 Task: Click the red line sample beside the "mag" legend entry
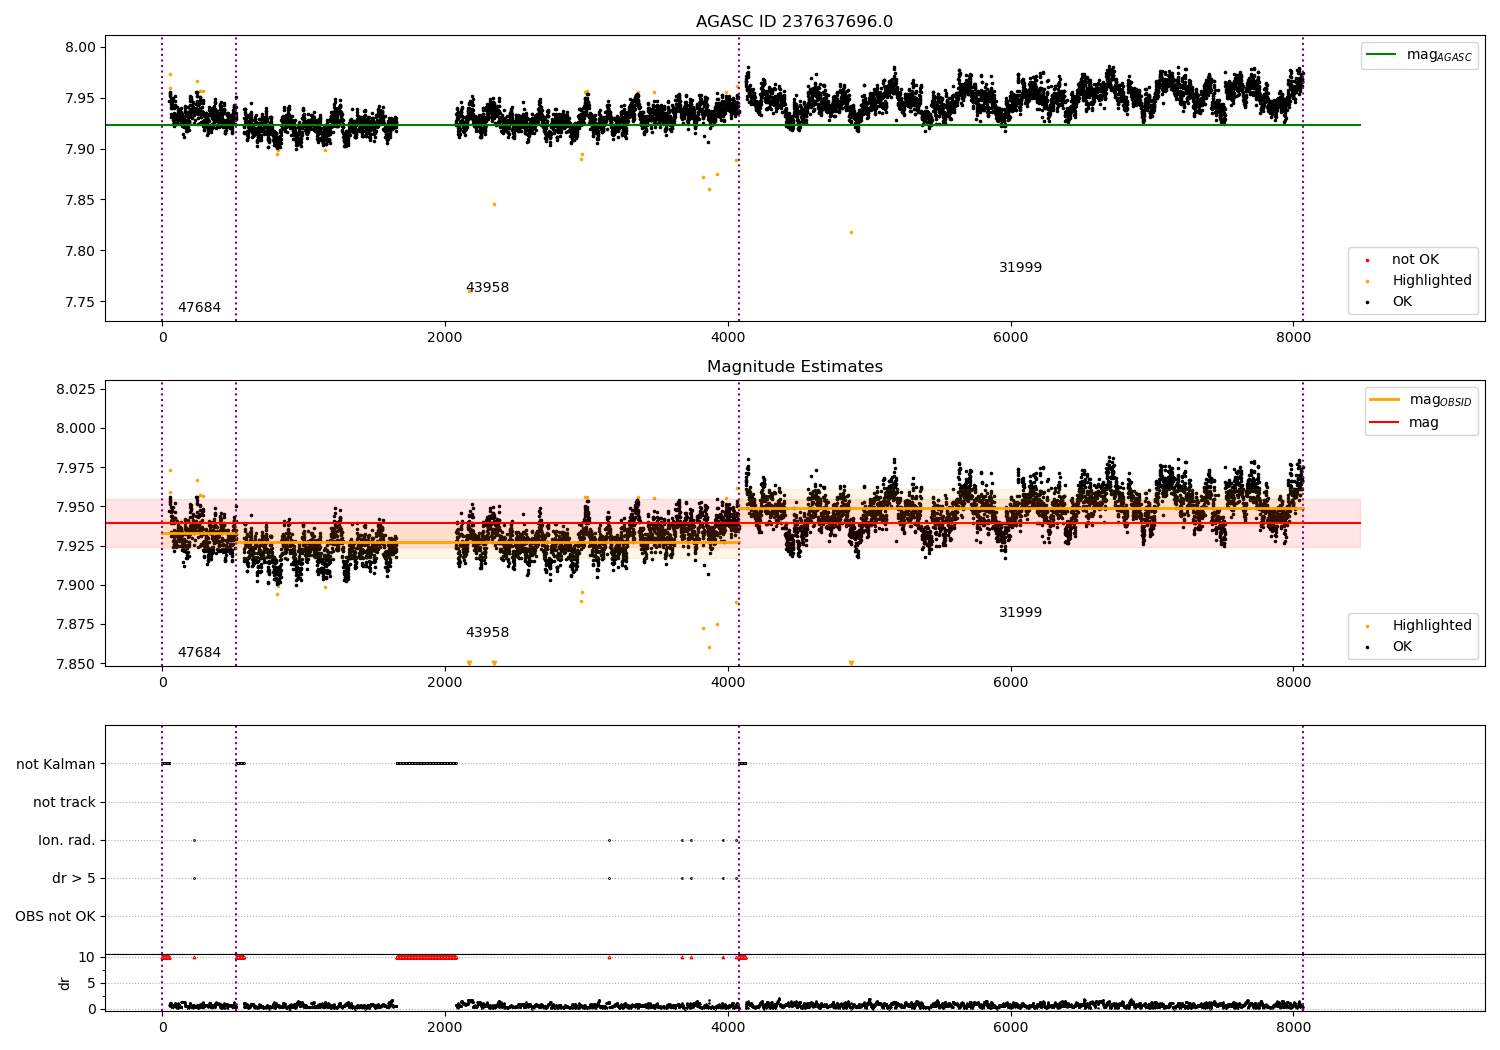click(x=1385, y=423)
